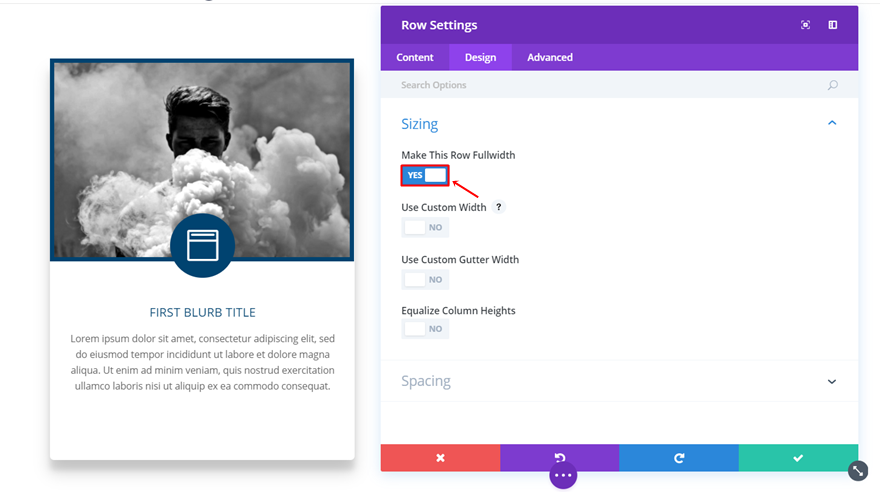Click the Spacing section heading
880x492 pixels.
point(426,381)
